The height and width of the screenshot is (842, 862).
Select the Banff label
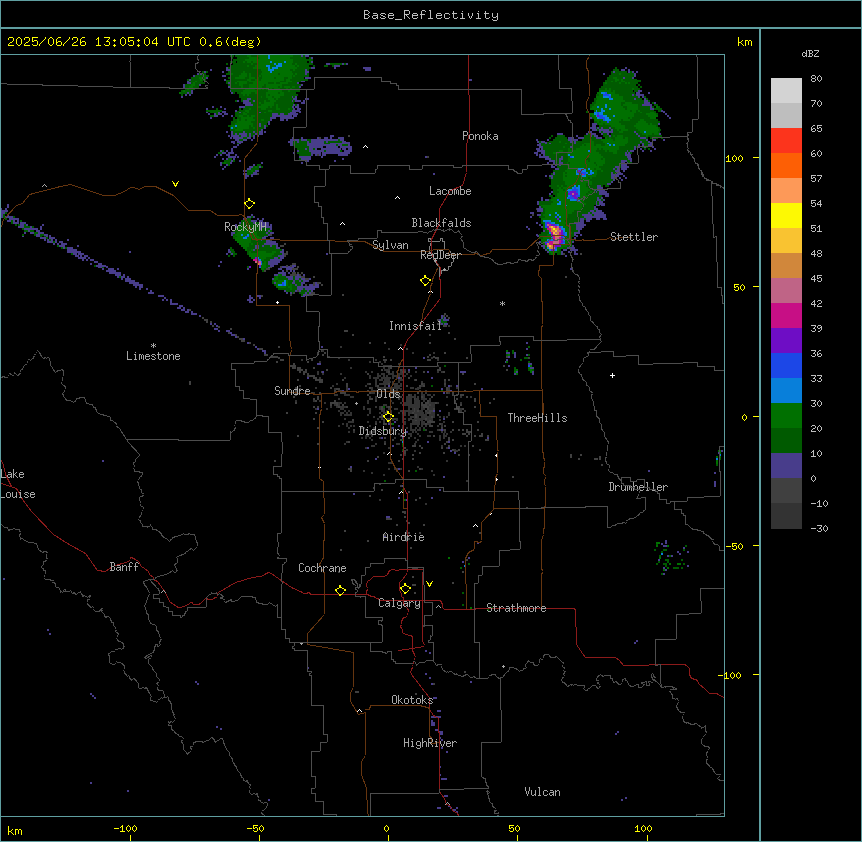tap(124, 567)
